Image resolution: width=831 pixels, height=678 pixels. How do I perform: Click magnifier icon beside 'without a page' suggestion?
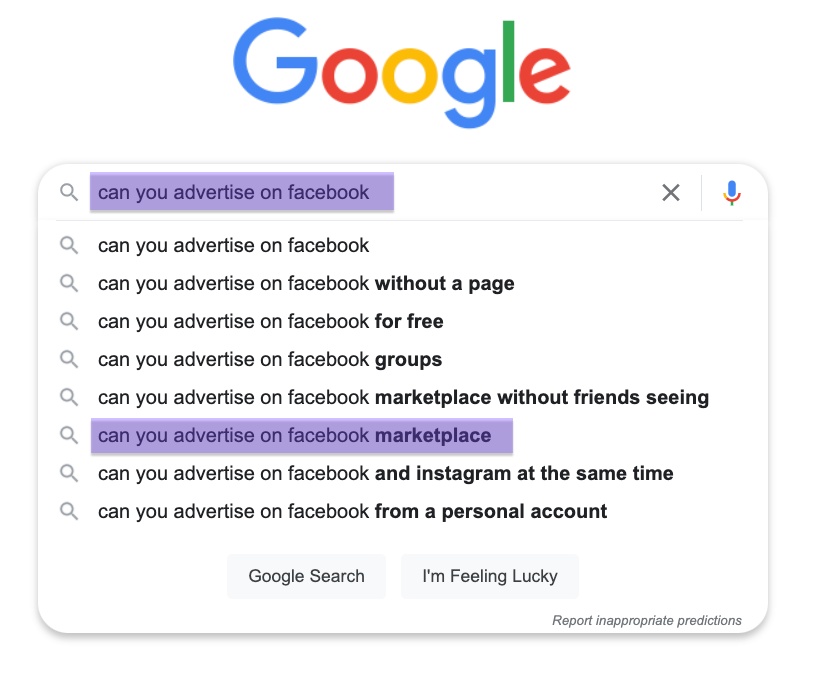[69, 283]
